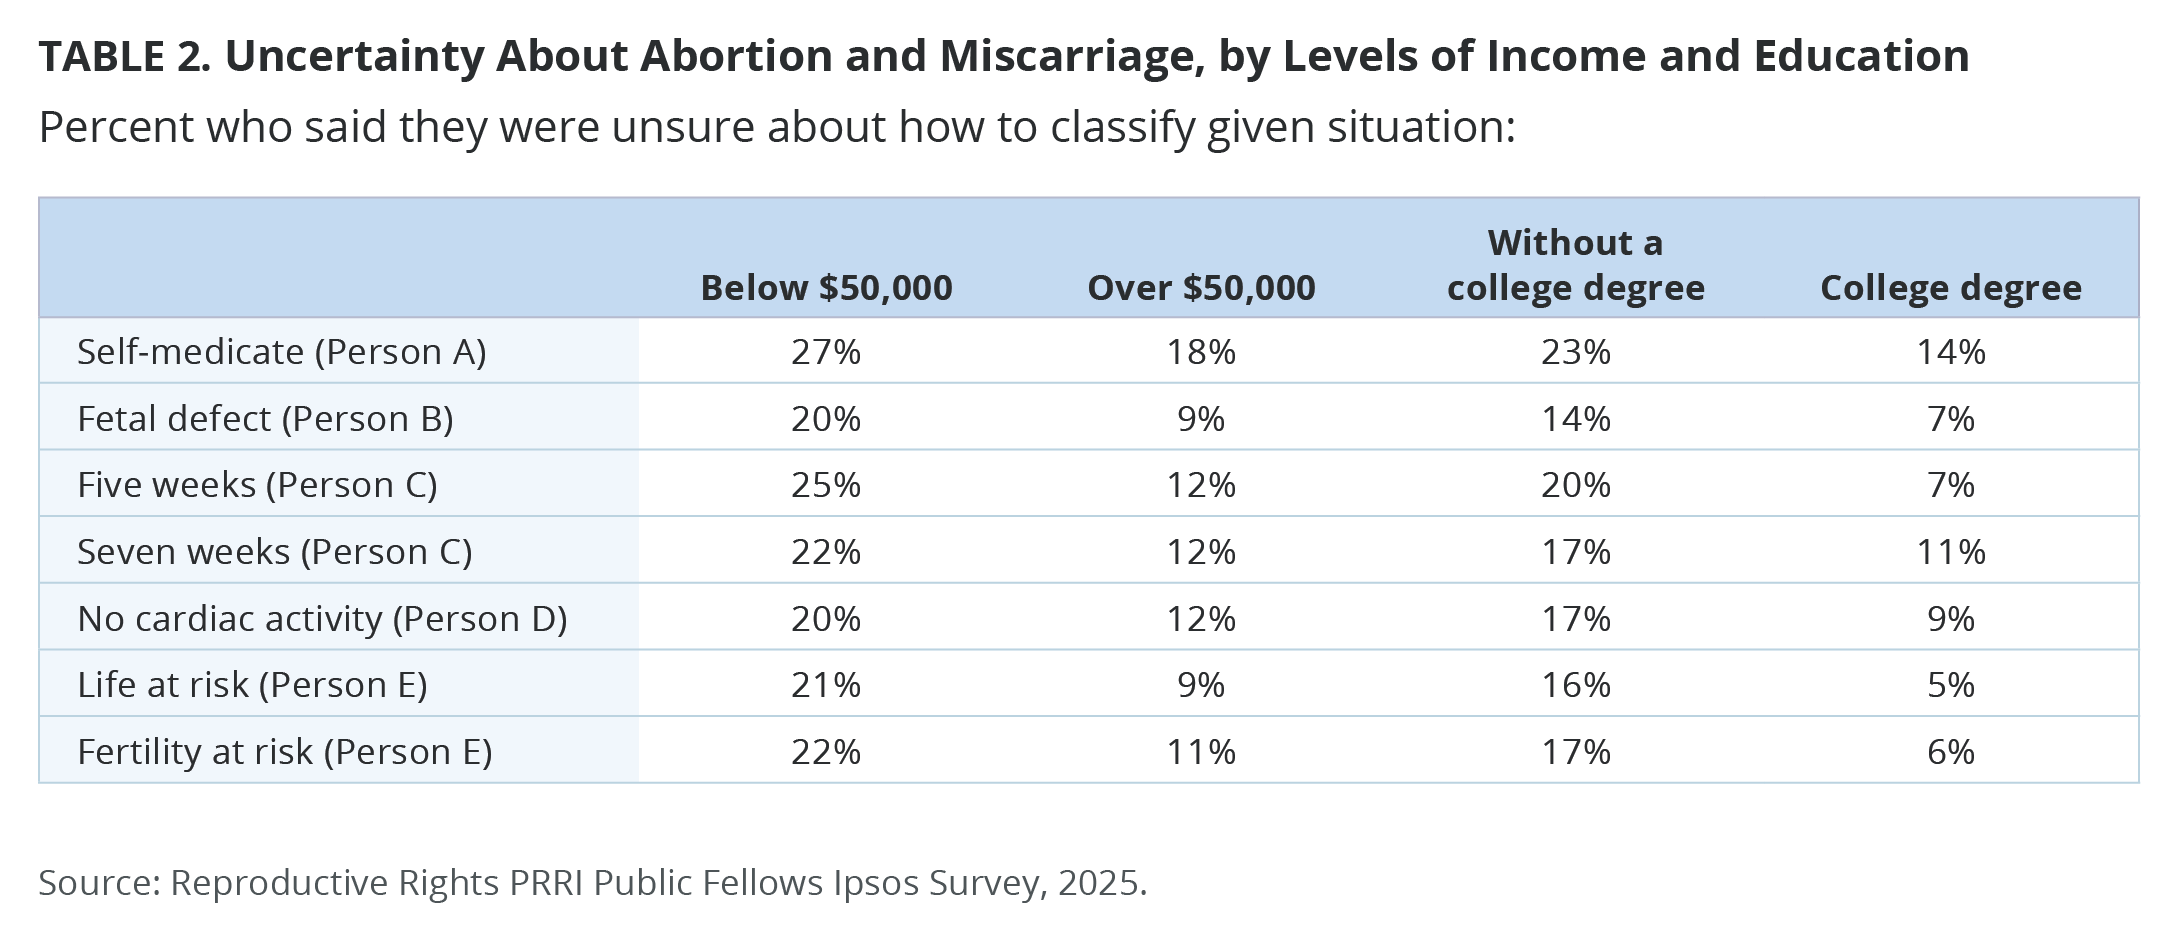Image resolution: width=2176 pixels, height=933 pixels.
Task: Click the 5% cell in Life at risk row
Action: 1950,685
